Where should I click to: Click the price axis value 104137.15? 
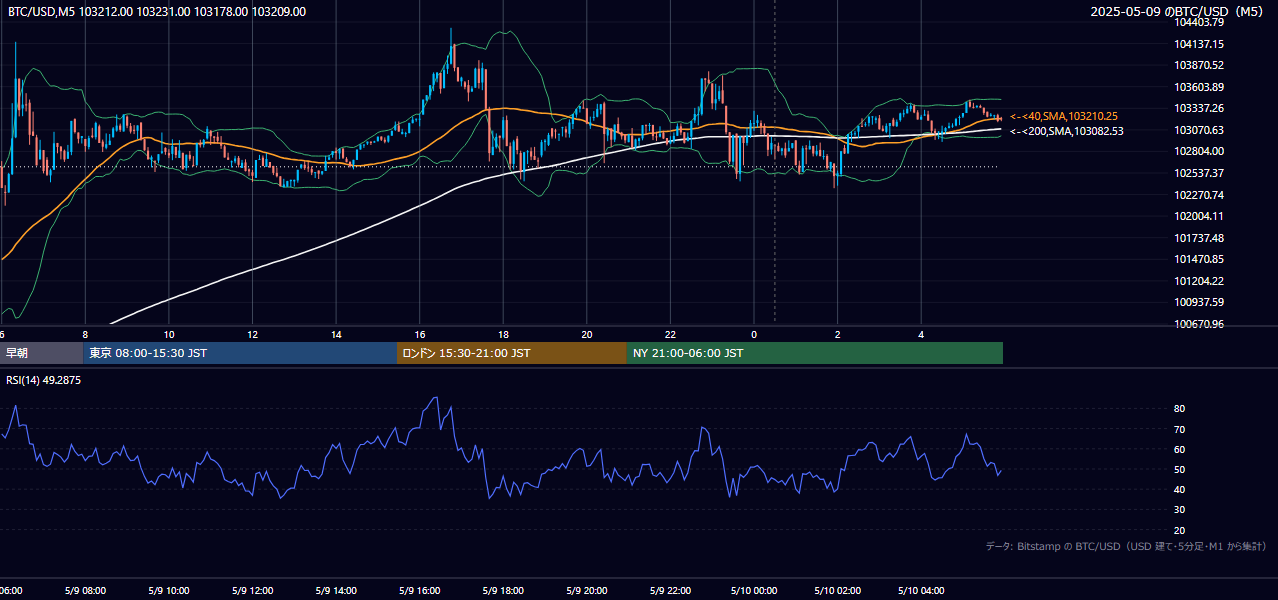tap(1201, 44)
